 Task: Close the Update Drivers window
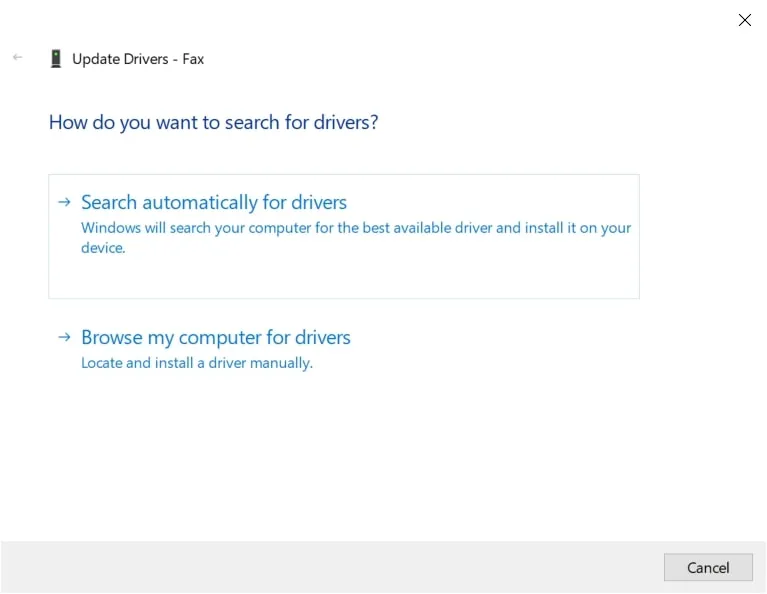(x=744, y=20)
